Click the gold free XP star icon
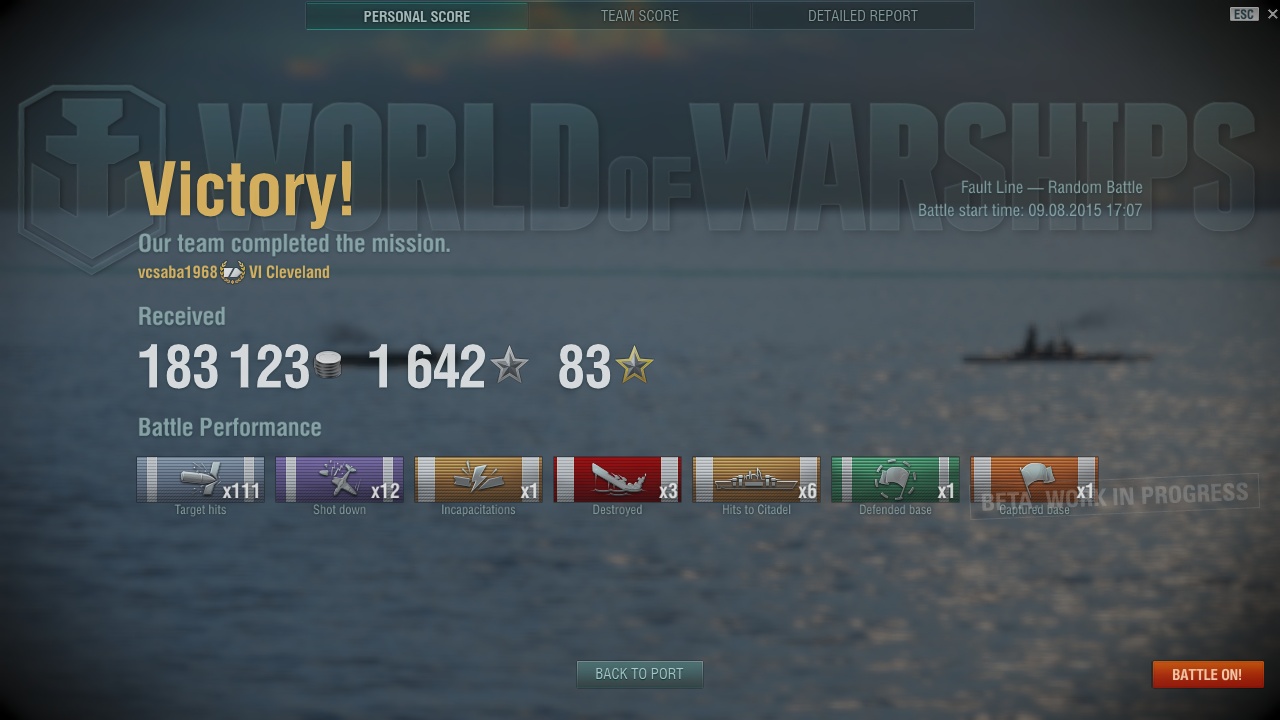The height and width of the screenshot is (720, 1280). point(635,366)
